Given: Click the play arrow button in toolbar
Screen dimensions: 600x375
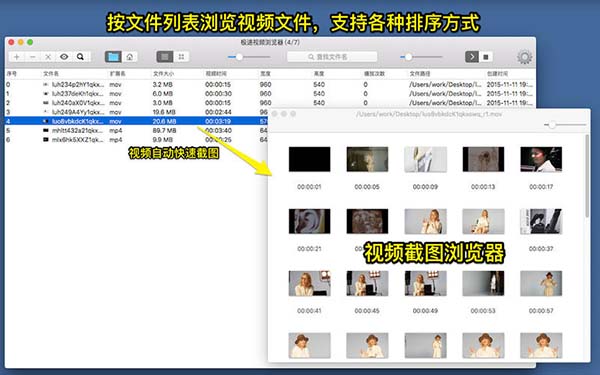Looking at the screenshot, I should (x=472, y=57).
